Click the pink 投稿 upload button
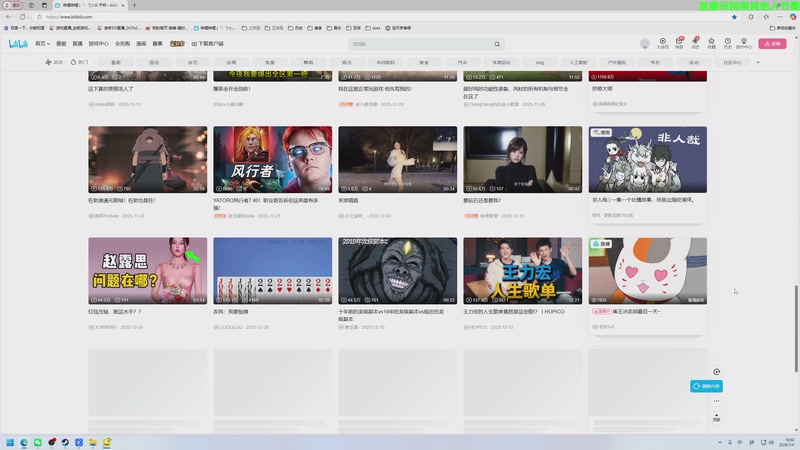This screenshot has height=450, width=800. (772, 44)
